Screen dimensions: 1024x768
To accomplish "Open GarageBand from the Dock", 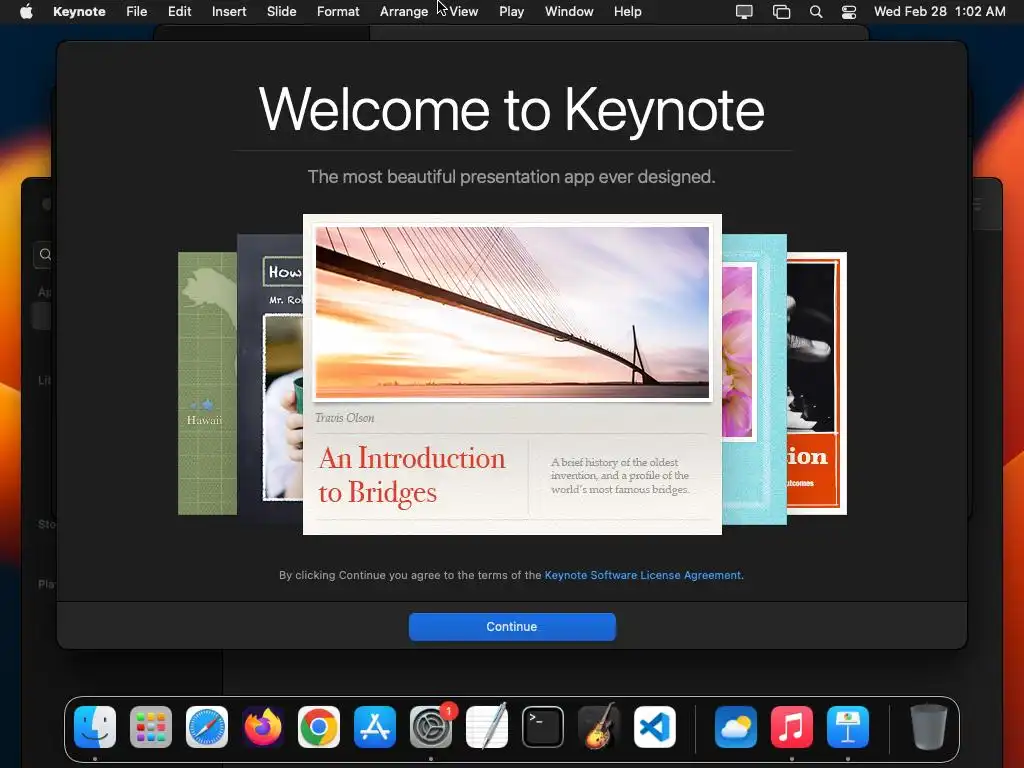I will [x=599, y=727].
